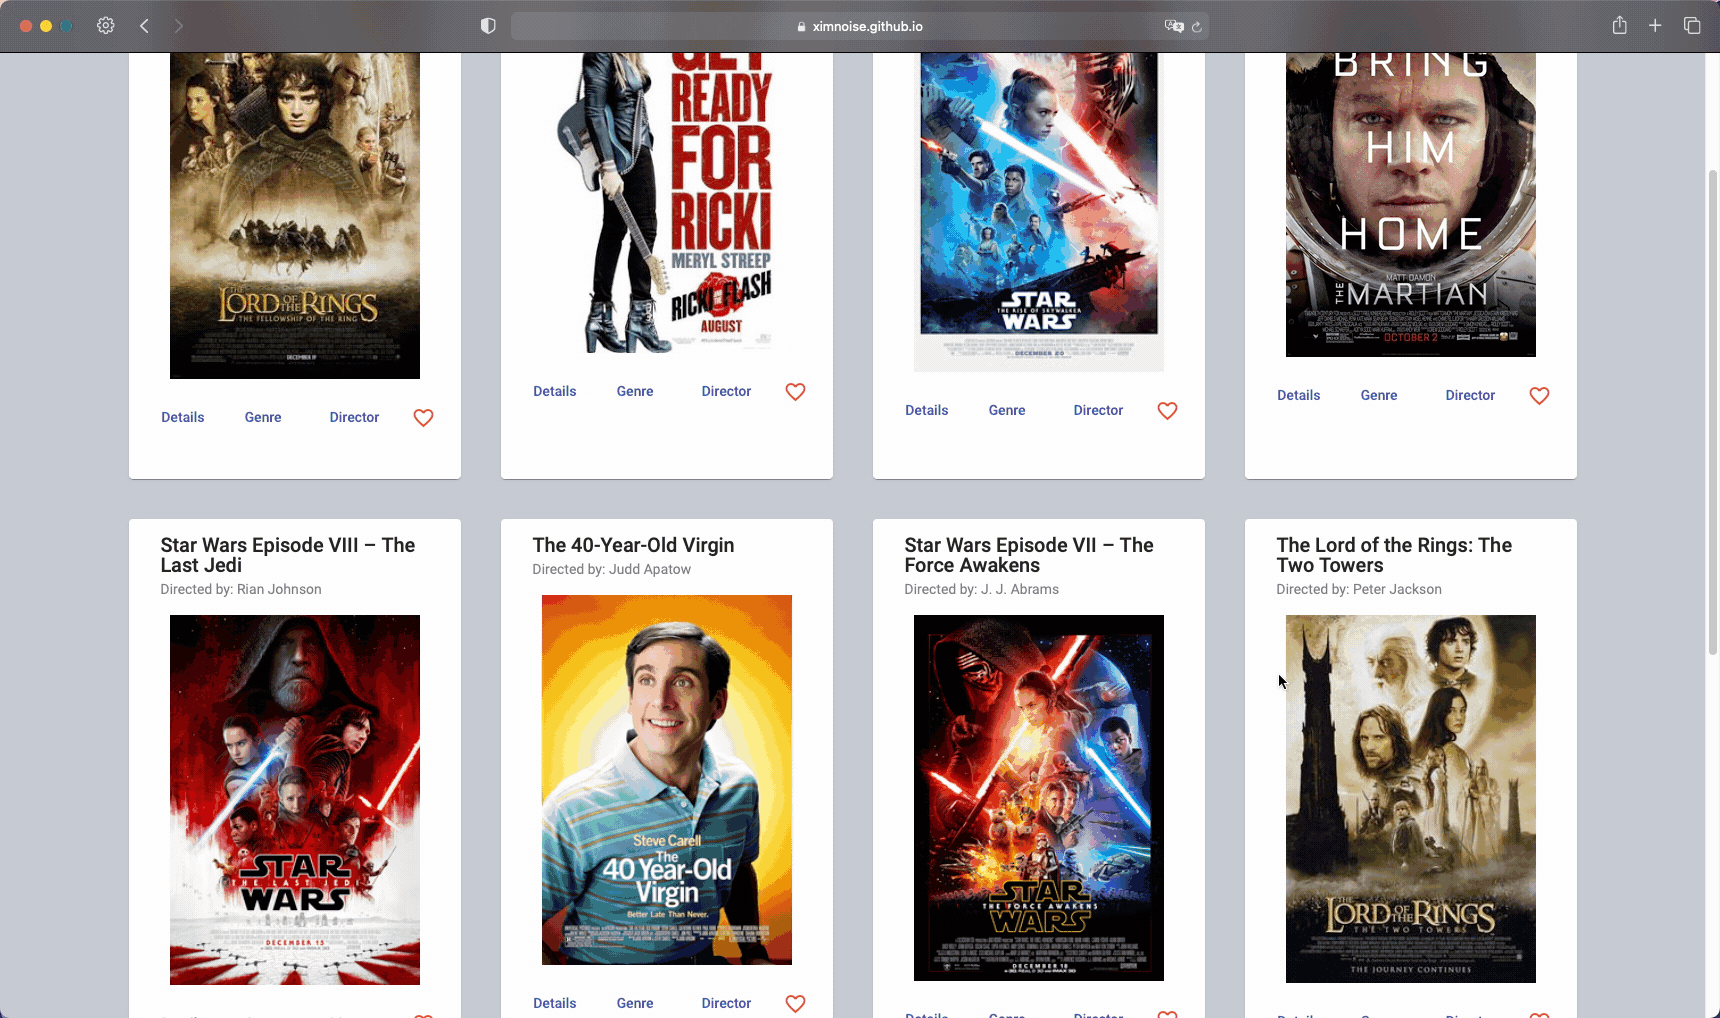Image resolution: width=1720 pixels, height=1018 pixels.
Task: Open a new tab with plus icon
Action: 1655,26
